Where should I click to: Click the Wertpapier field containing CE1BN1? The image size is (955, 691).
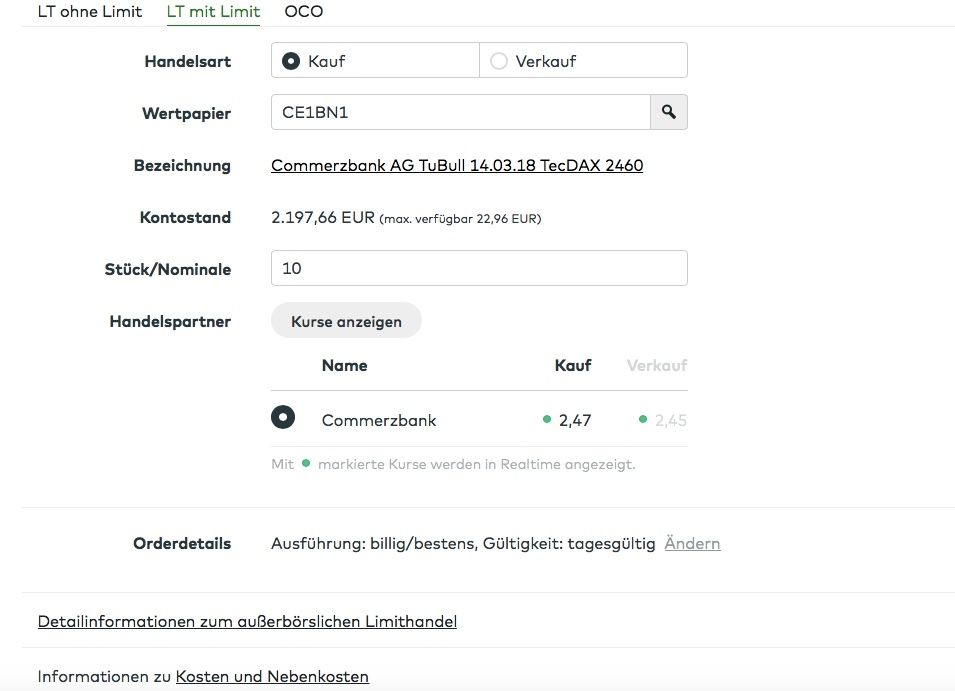coord(460,112)
